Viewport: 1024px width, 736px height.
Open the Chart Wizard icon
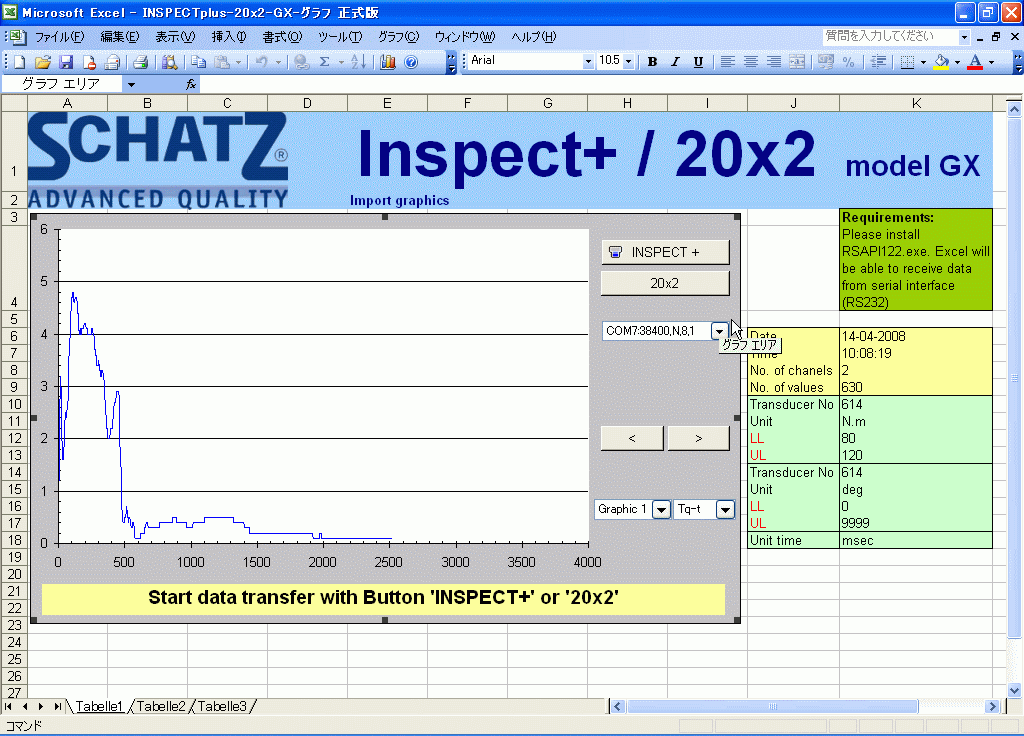[x=388, y=62]
